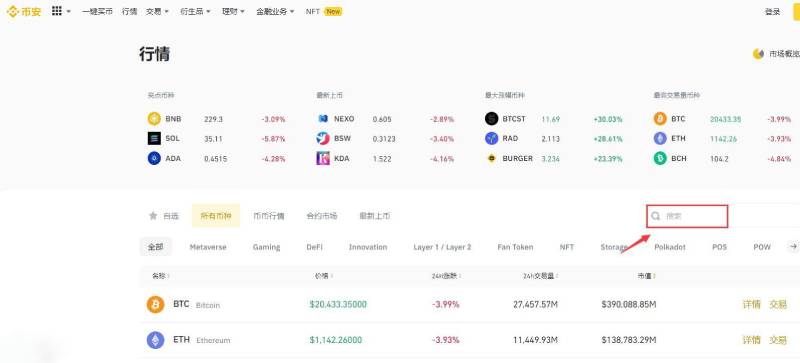The image size is (800, 363).
Task: Open 交易 for the BTC row
Action: (778, 305)
